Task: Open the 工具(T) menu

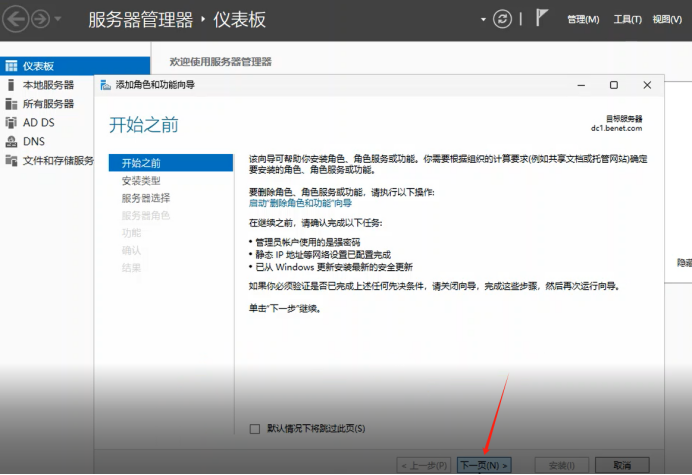Action: 627,19
